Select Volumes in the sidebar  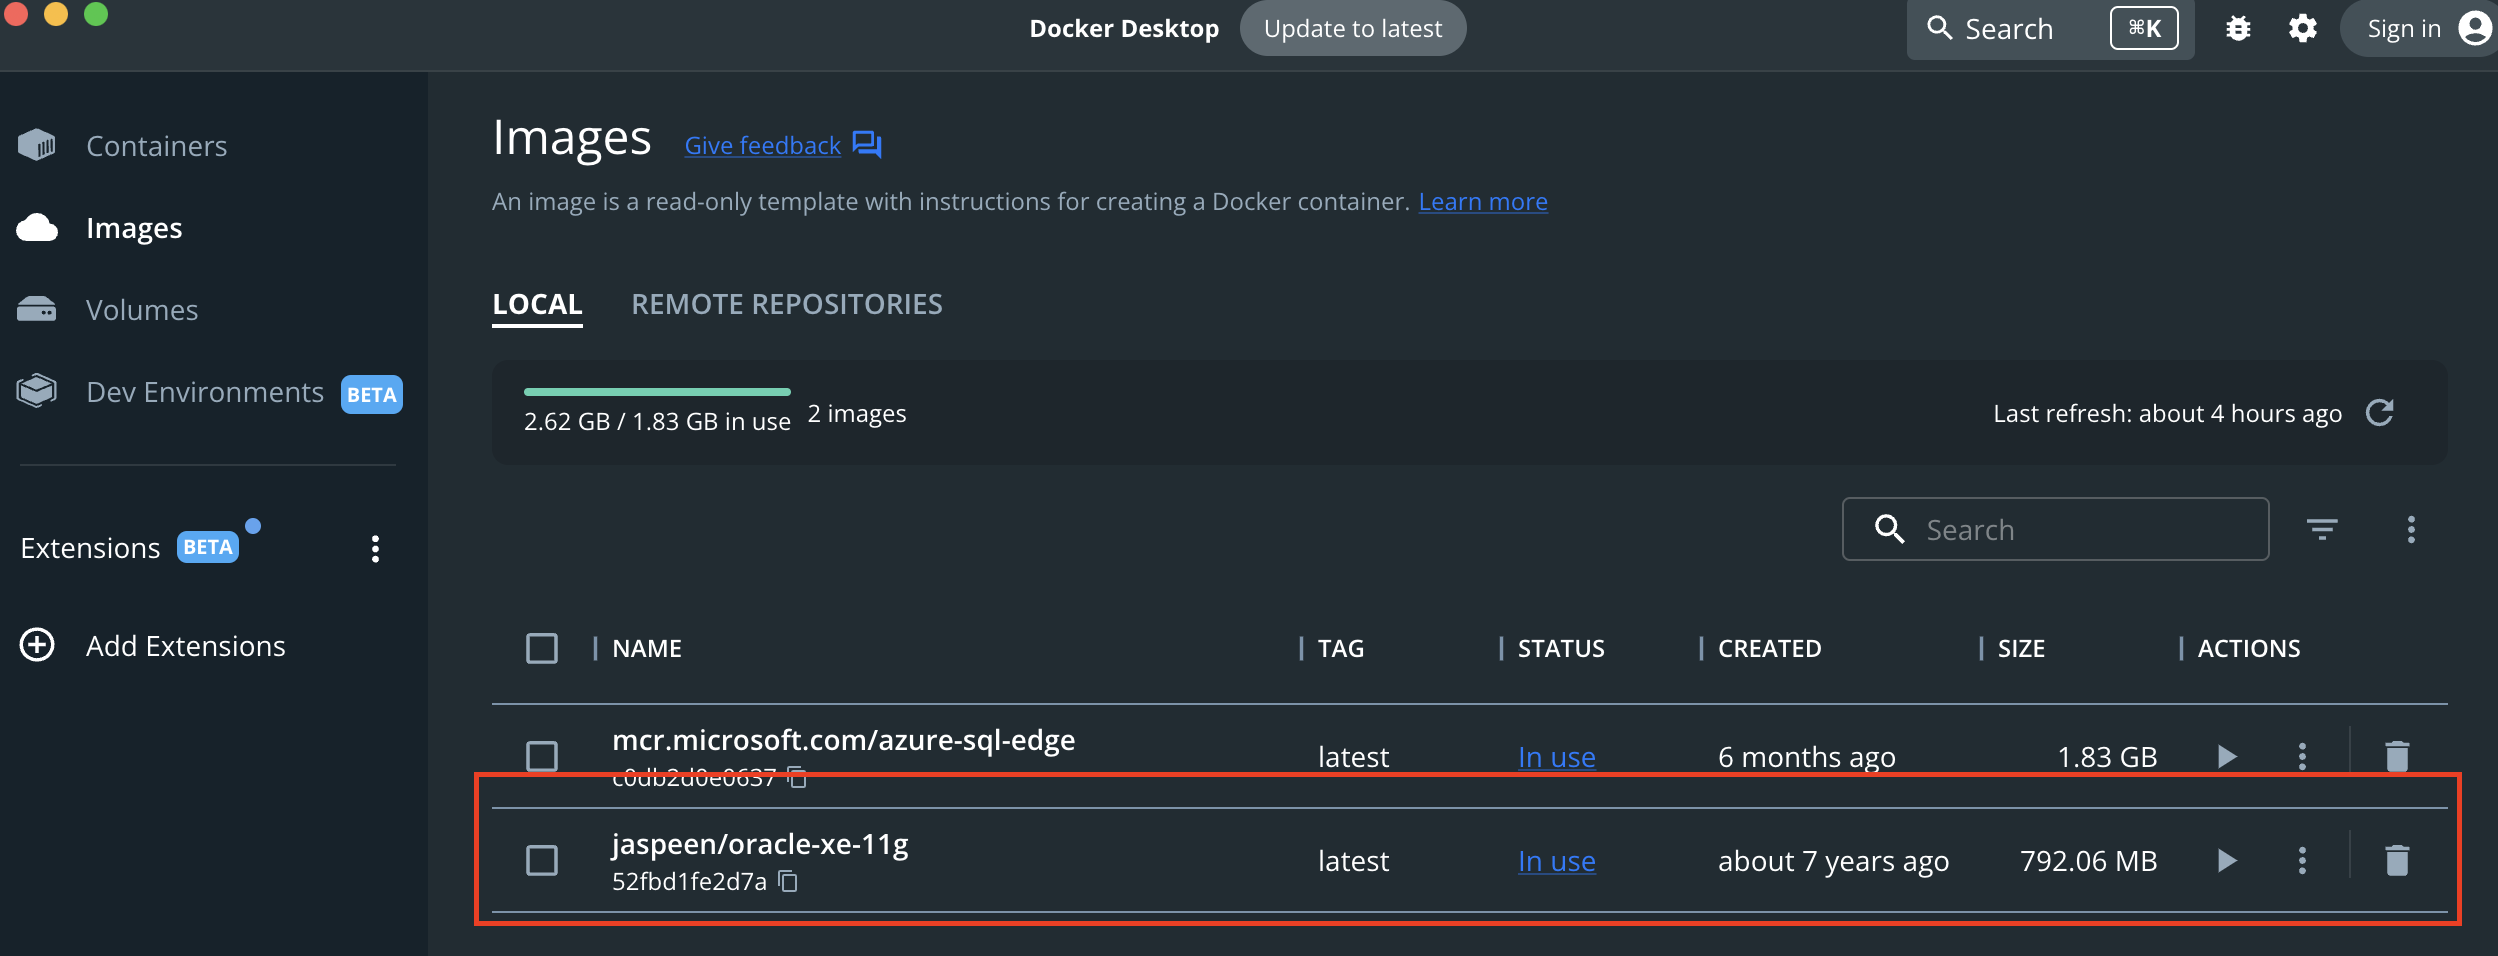coord(142,310)
